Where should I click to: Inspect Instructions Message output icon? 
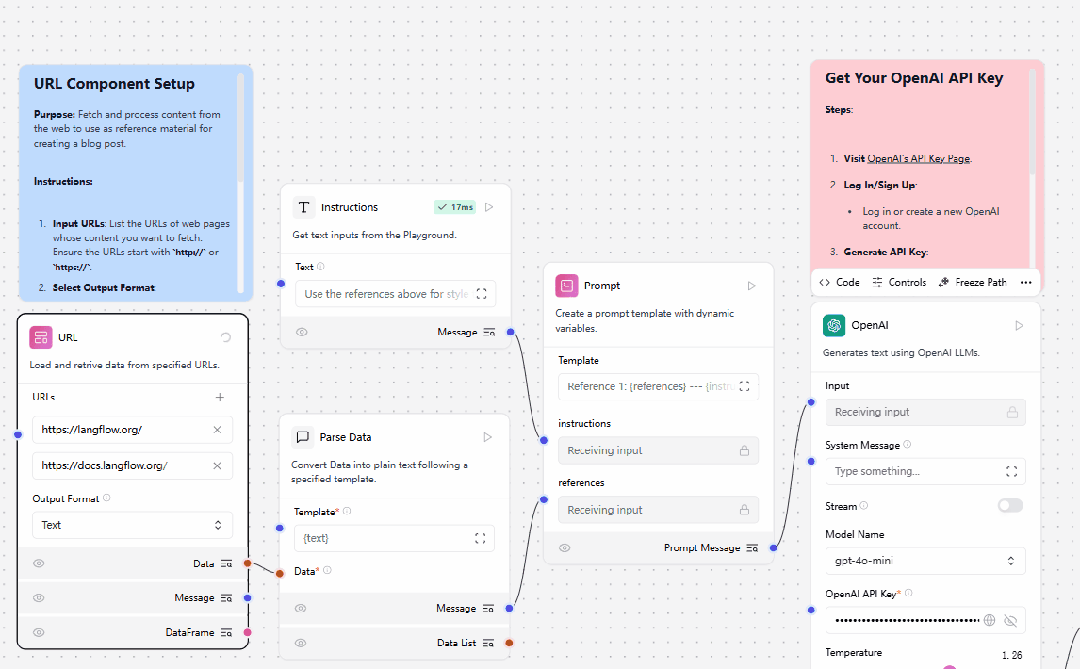pyautogui.click(x=489, y=332)
